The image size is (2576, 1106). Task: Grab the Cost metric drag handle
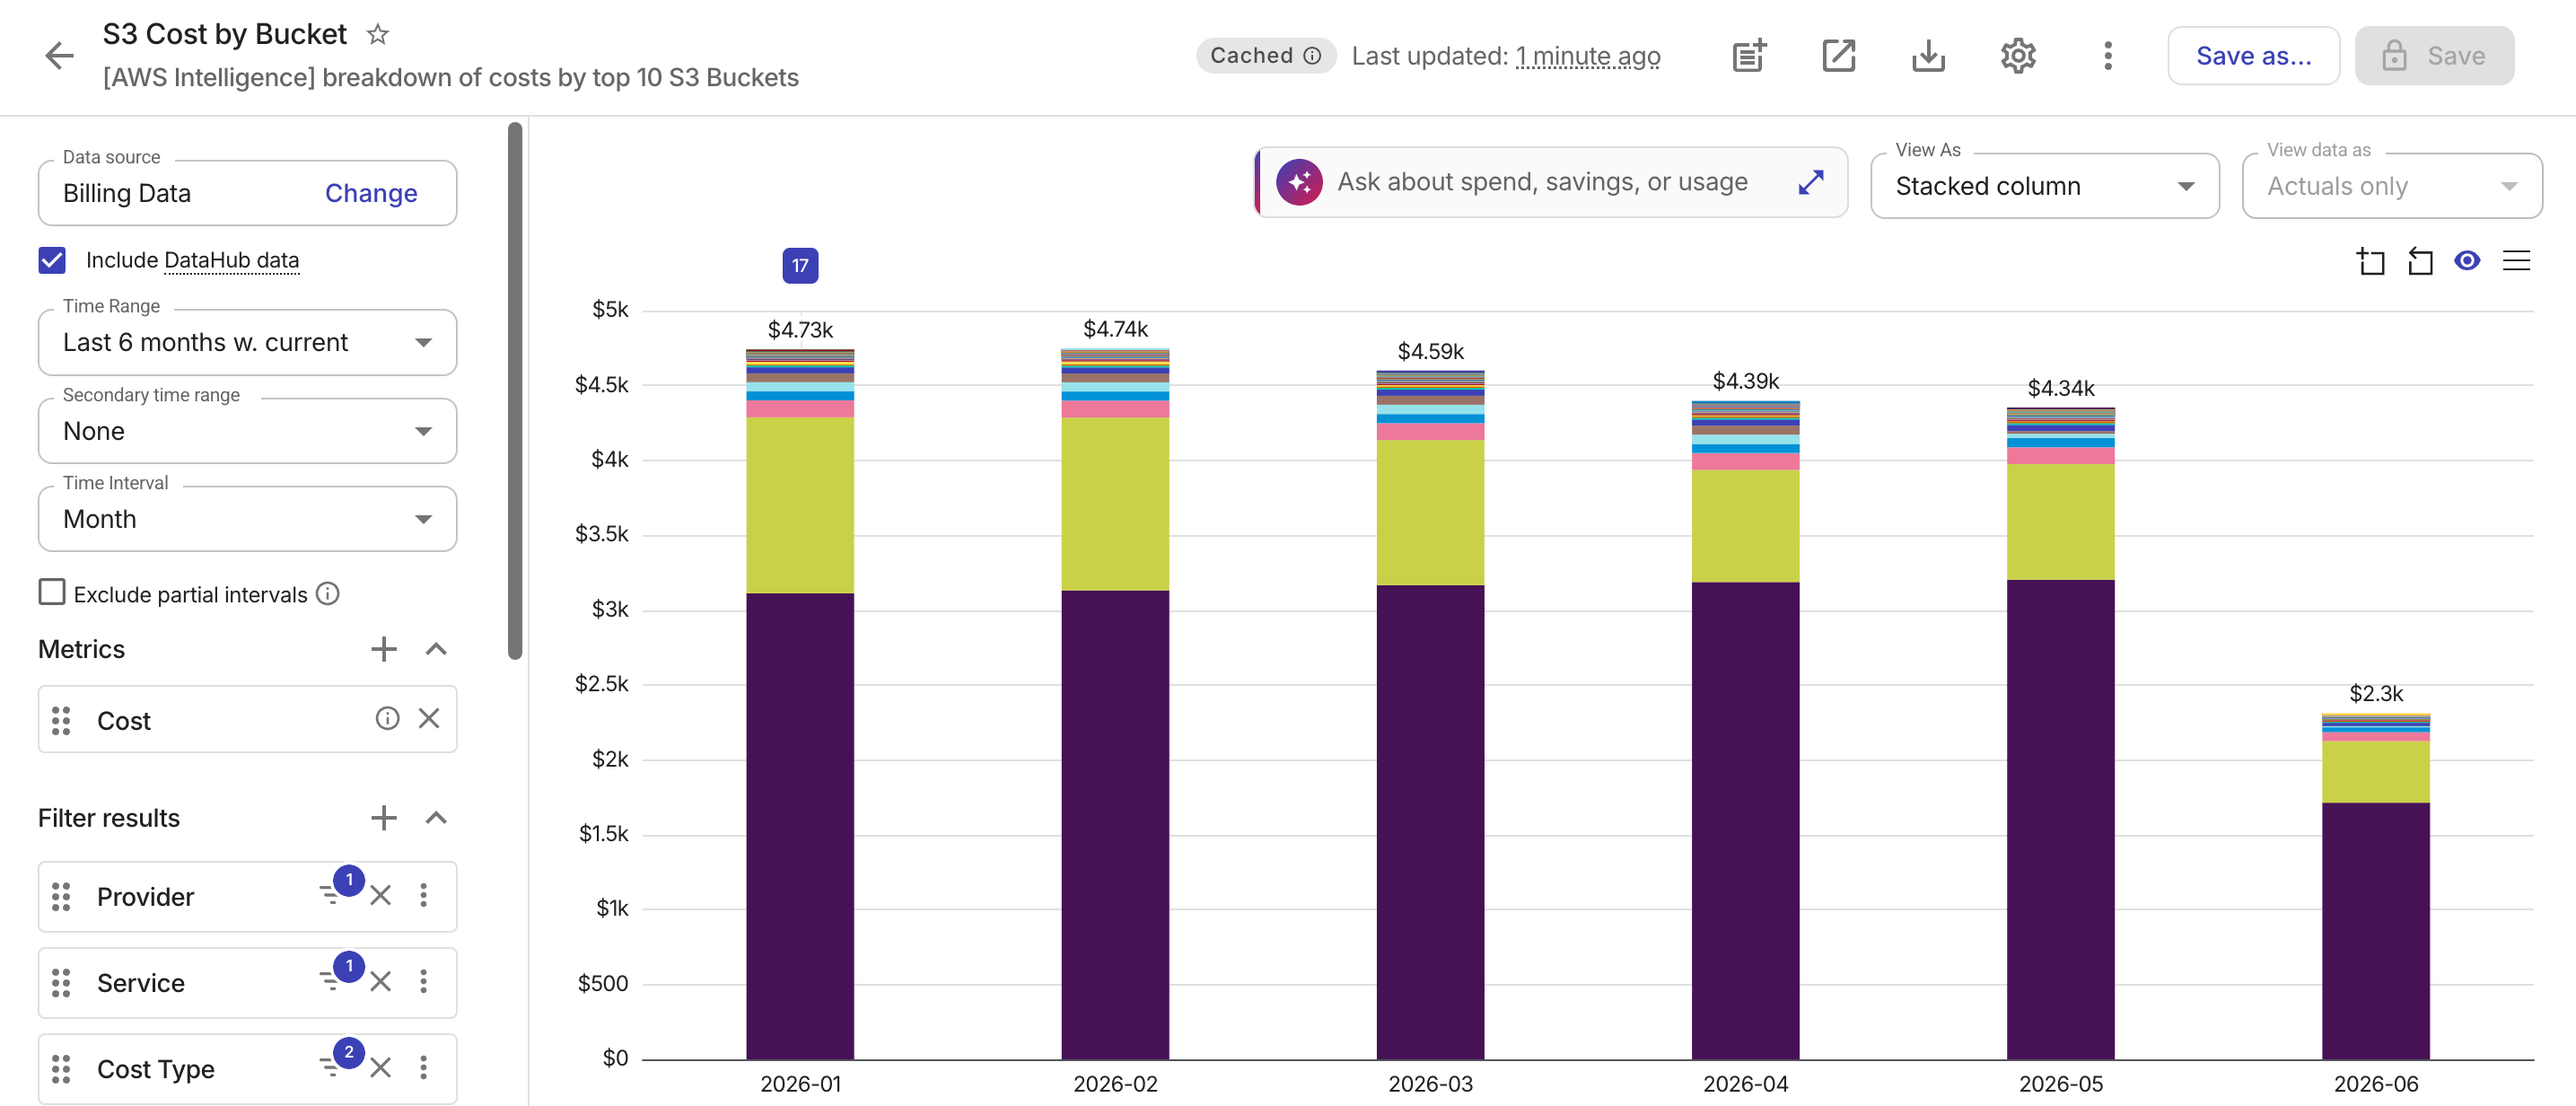pyautogui.click(x=61, y=720)
